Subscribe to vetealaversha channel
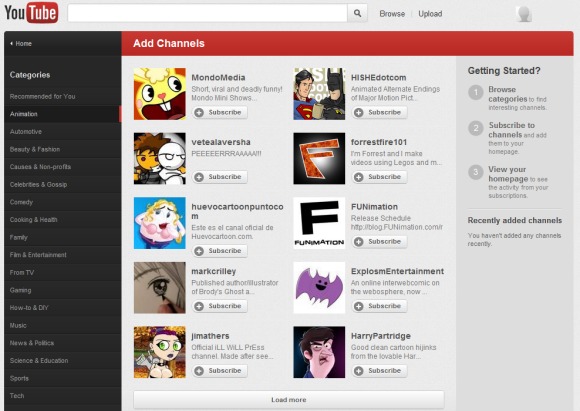The height and width of the screenshot is (411, 580). [220, 177]
